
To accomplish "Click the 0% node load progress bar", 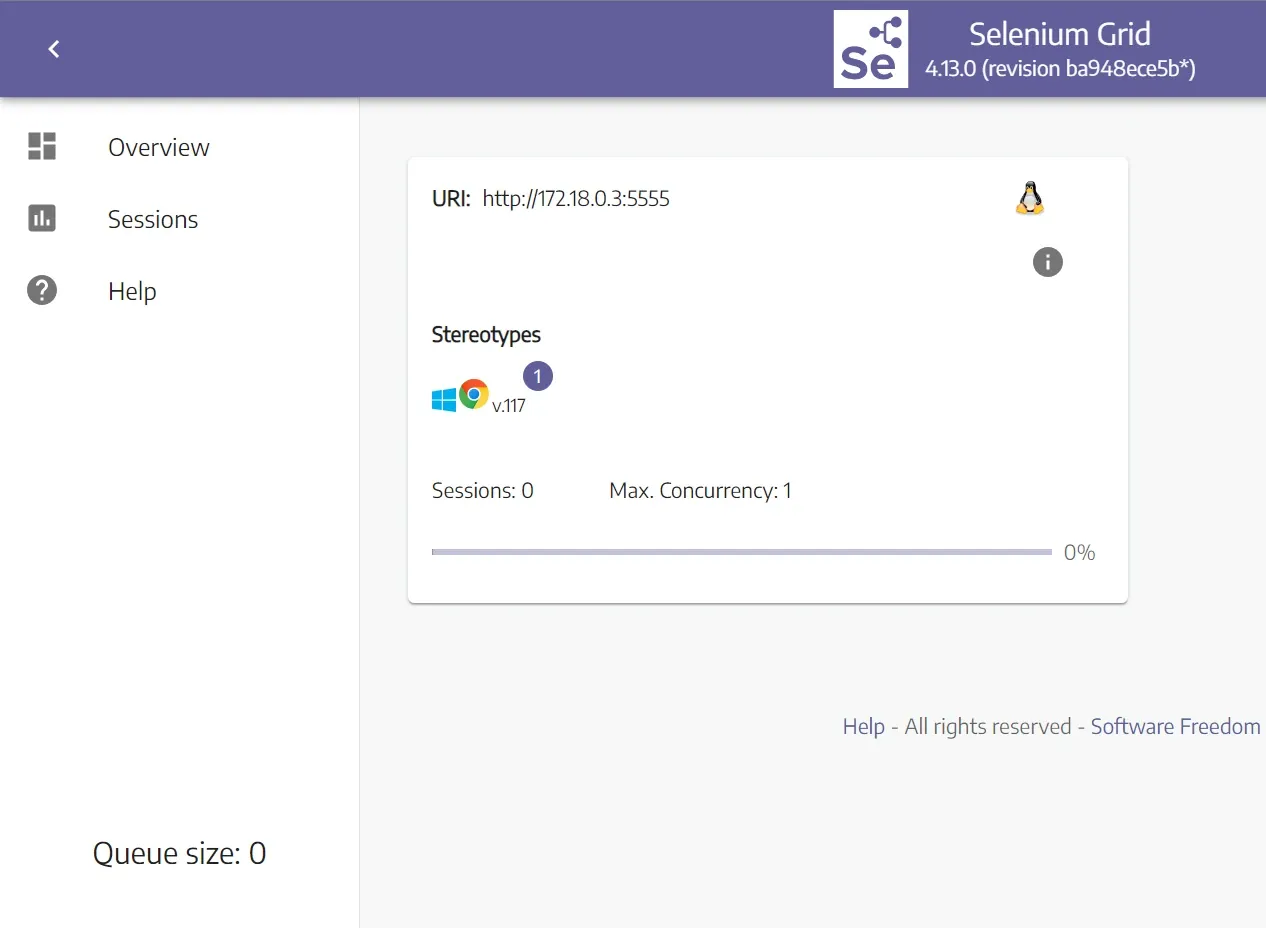I will pyautogui.click(x=741, y=551).
